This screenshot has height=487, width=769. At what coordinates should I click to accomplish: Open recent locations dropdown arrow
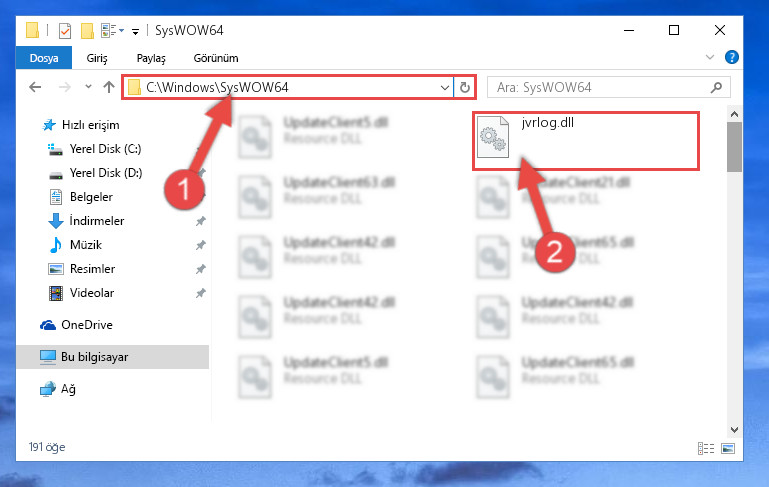pyautogui.click(x=88, y=87)
